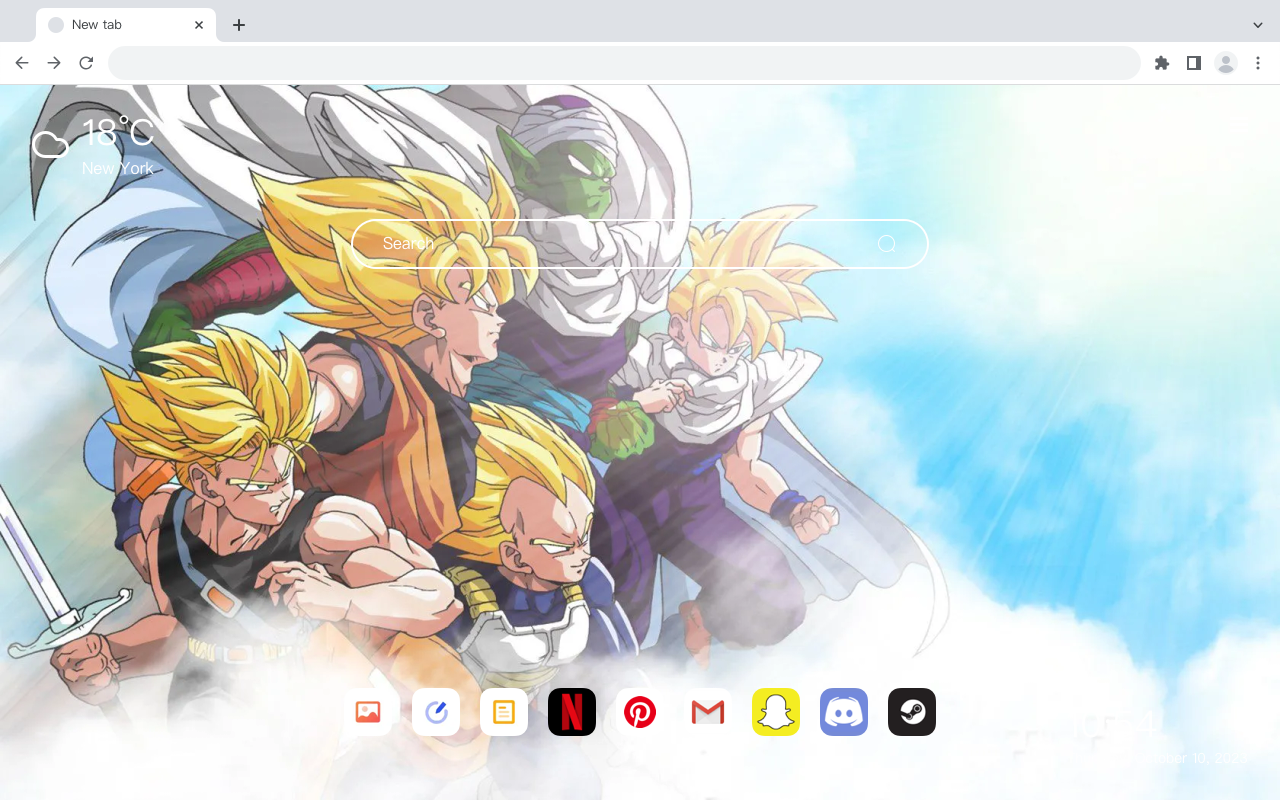Click the 18°C temperature reading
Image resolution: width=1280 pixels, height=800 pixels.
click(x=118, y=132)
